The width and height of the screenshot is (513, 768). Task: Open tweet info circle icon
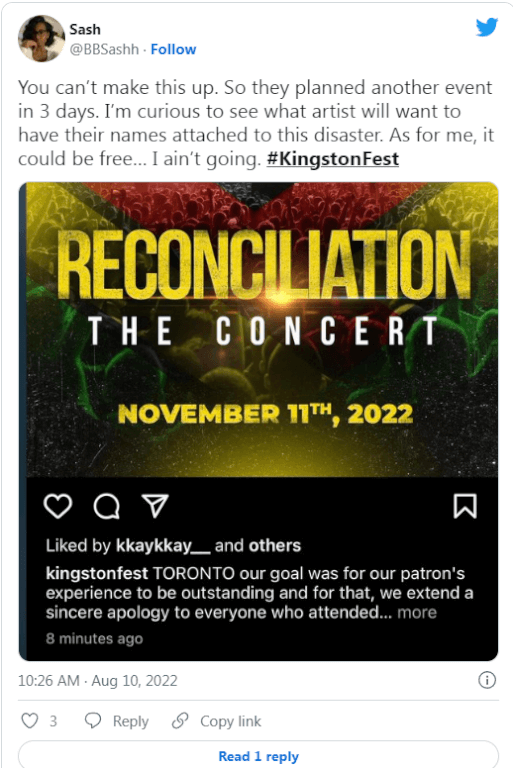487,680
